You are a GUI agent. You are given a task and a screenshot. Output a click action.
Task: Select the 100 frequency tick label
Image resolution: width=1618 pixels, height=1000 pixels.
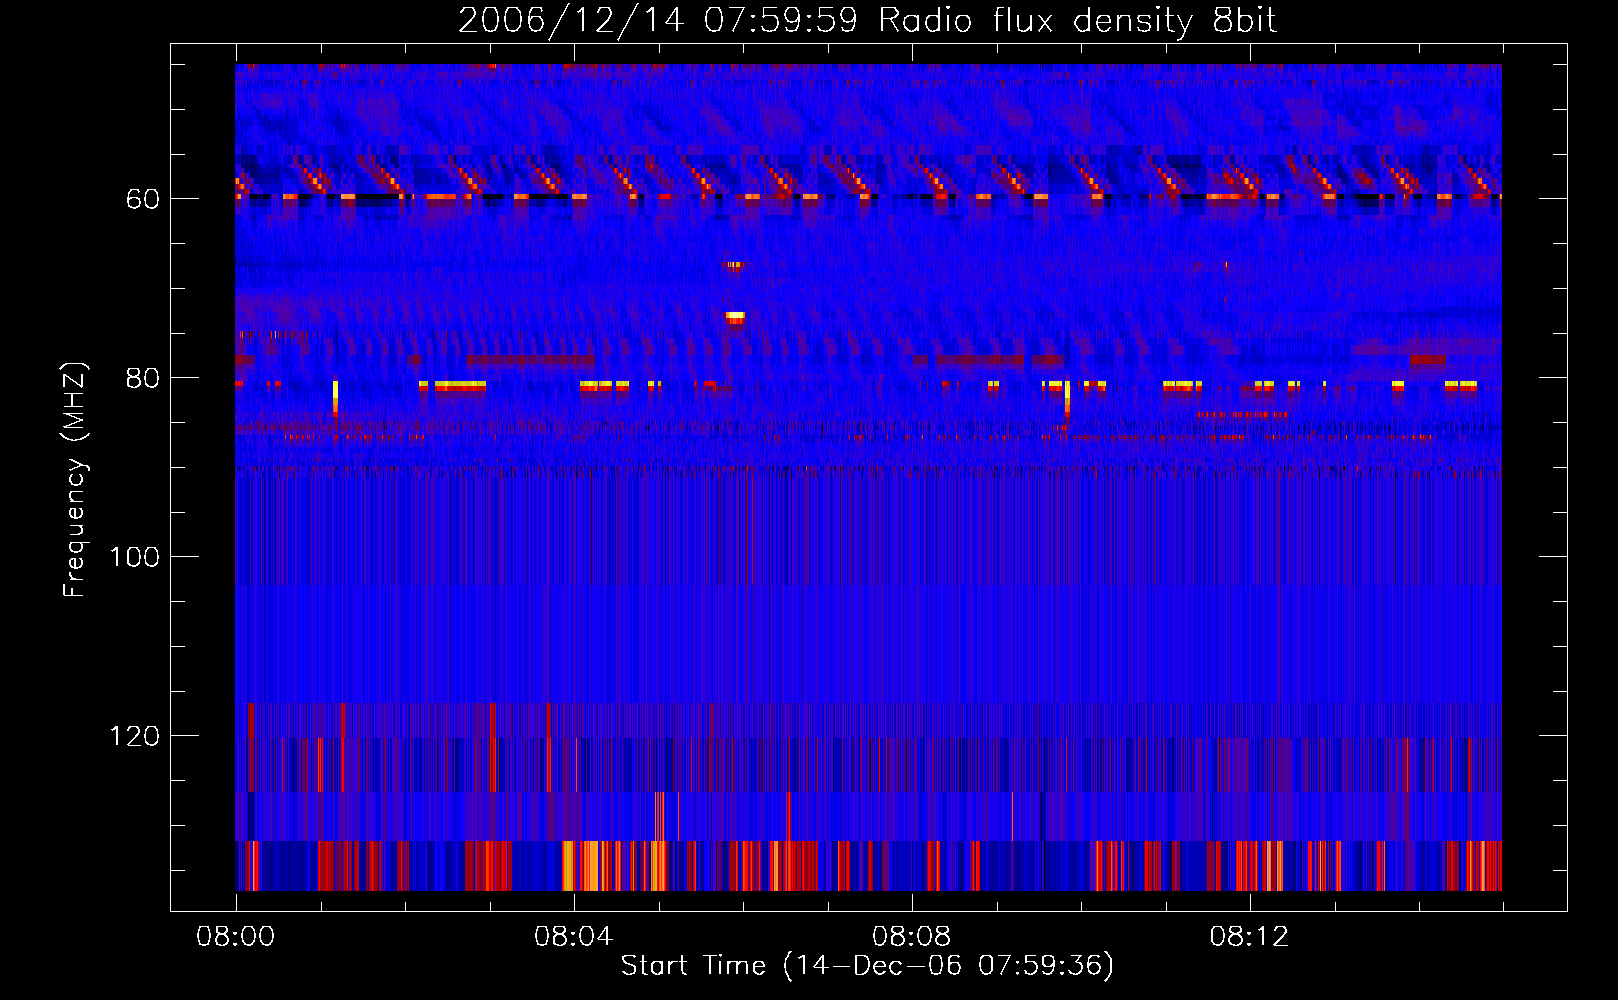click(135, 557)
